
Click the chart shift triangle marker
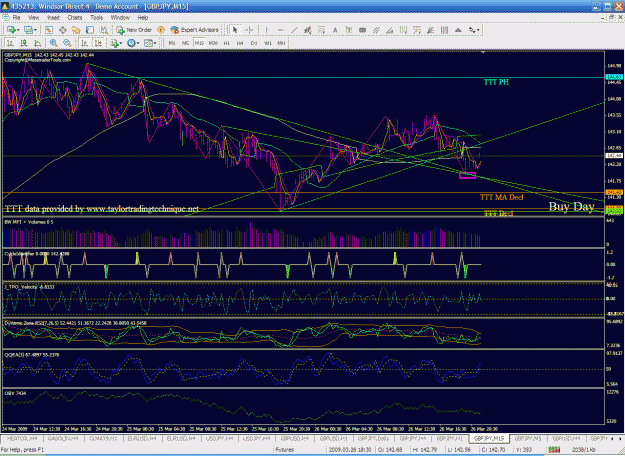coord(483,52)
